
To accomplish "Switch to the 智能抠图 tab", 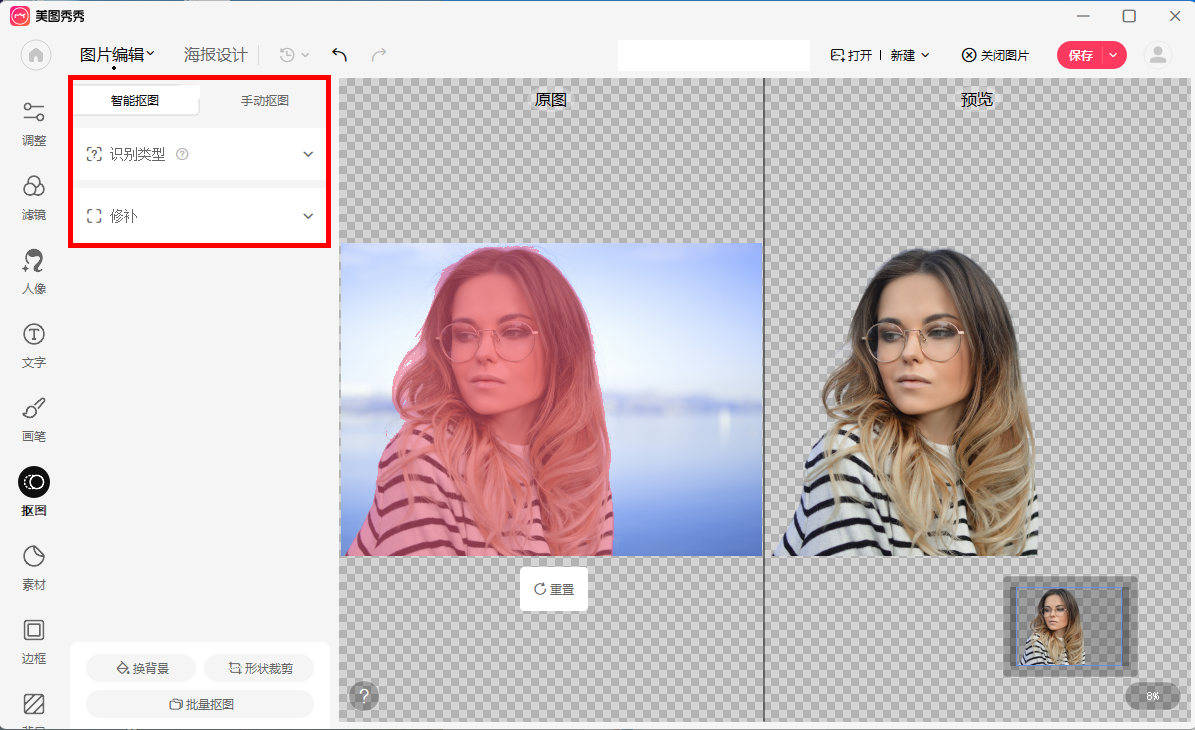I will tap(135, 100).
